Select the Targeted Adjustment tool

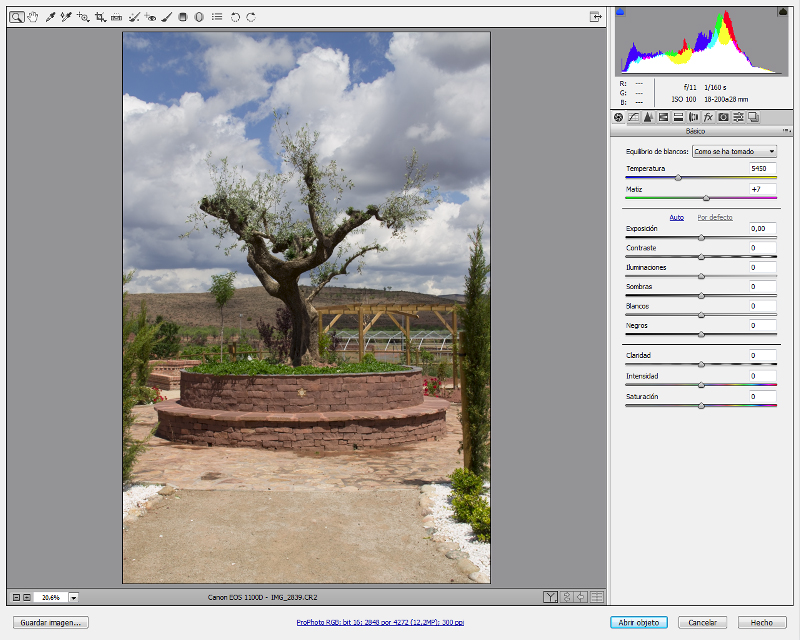pyautogui.click(x=83, y=17)
